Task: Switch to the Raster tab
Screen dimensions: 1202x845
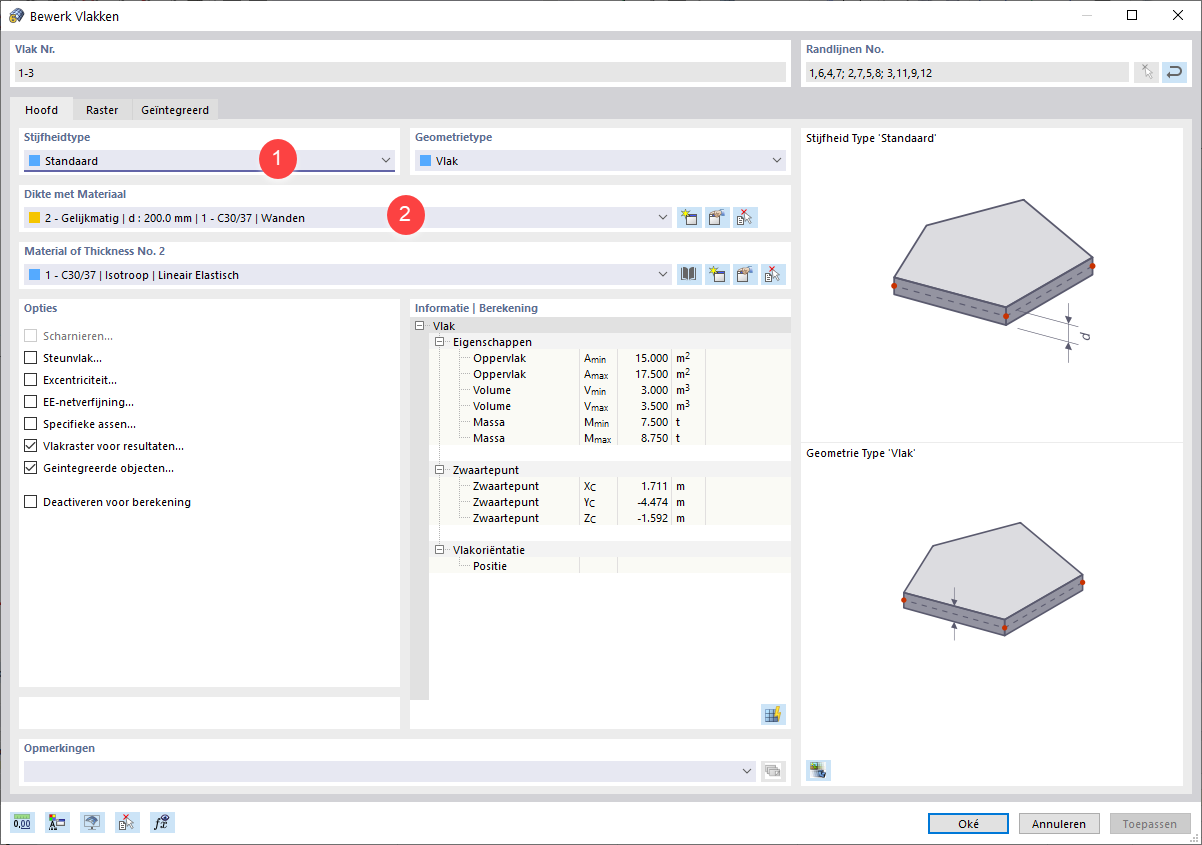Action: pyautogui.click(x=102, y=110)
